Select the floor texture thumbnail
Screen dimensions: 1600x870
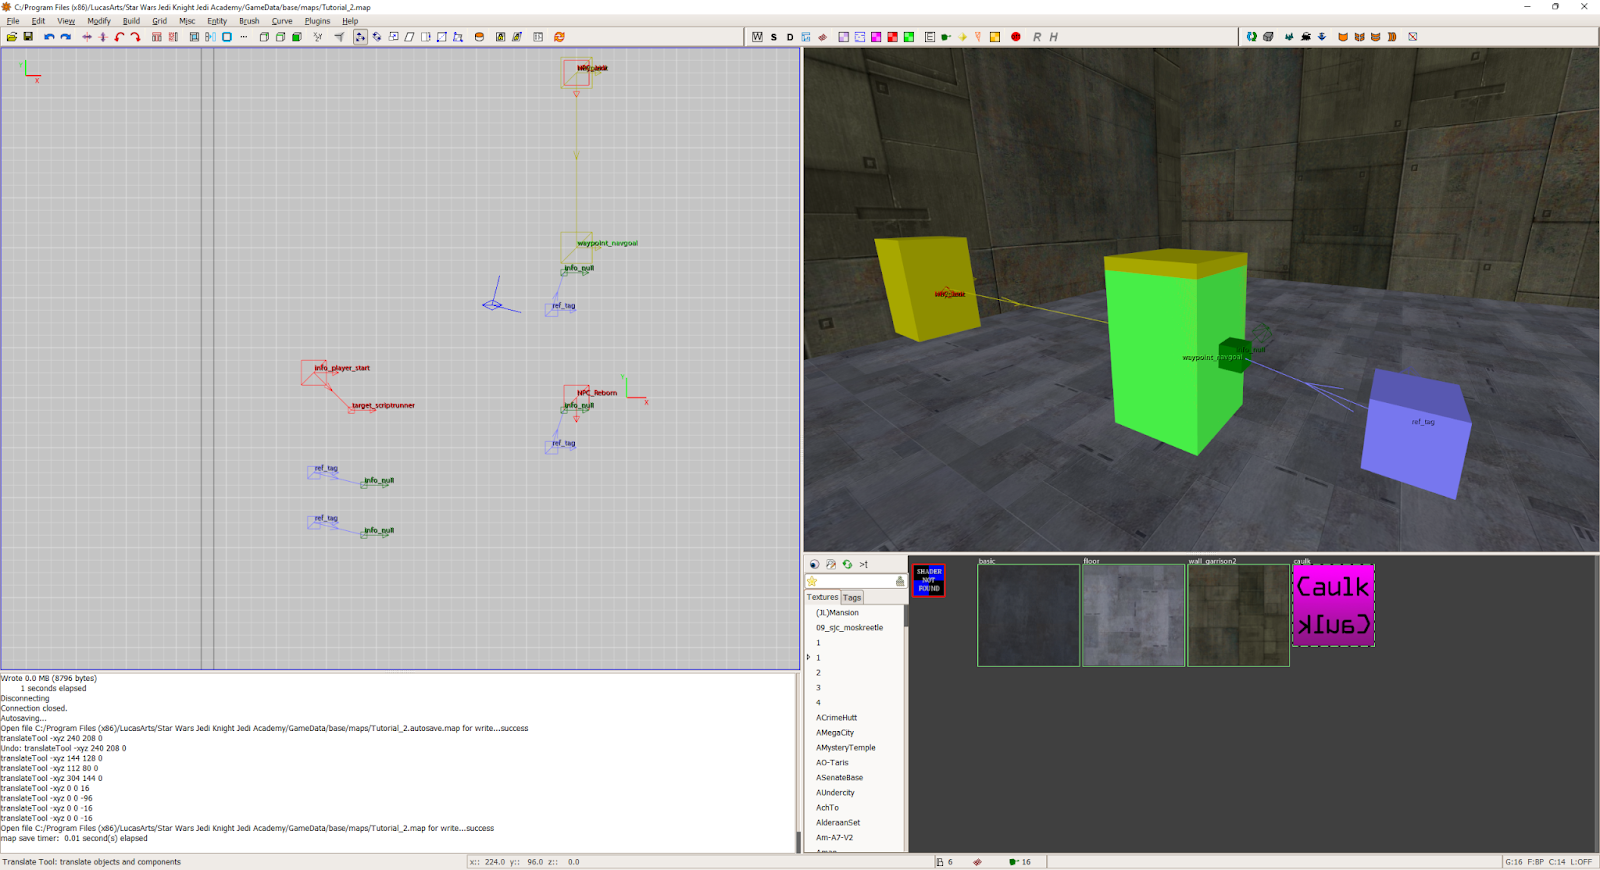(1133, 615)
